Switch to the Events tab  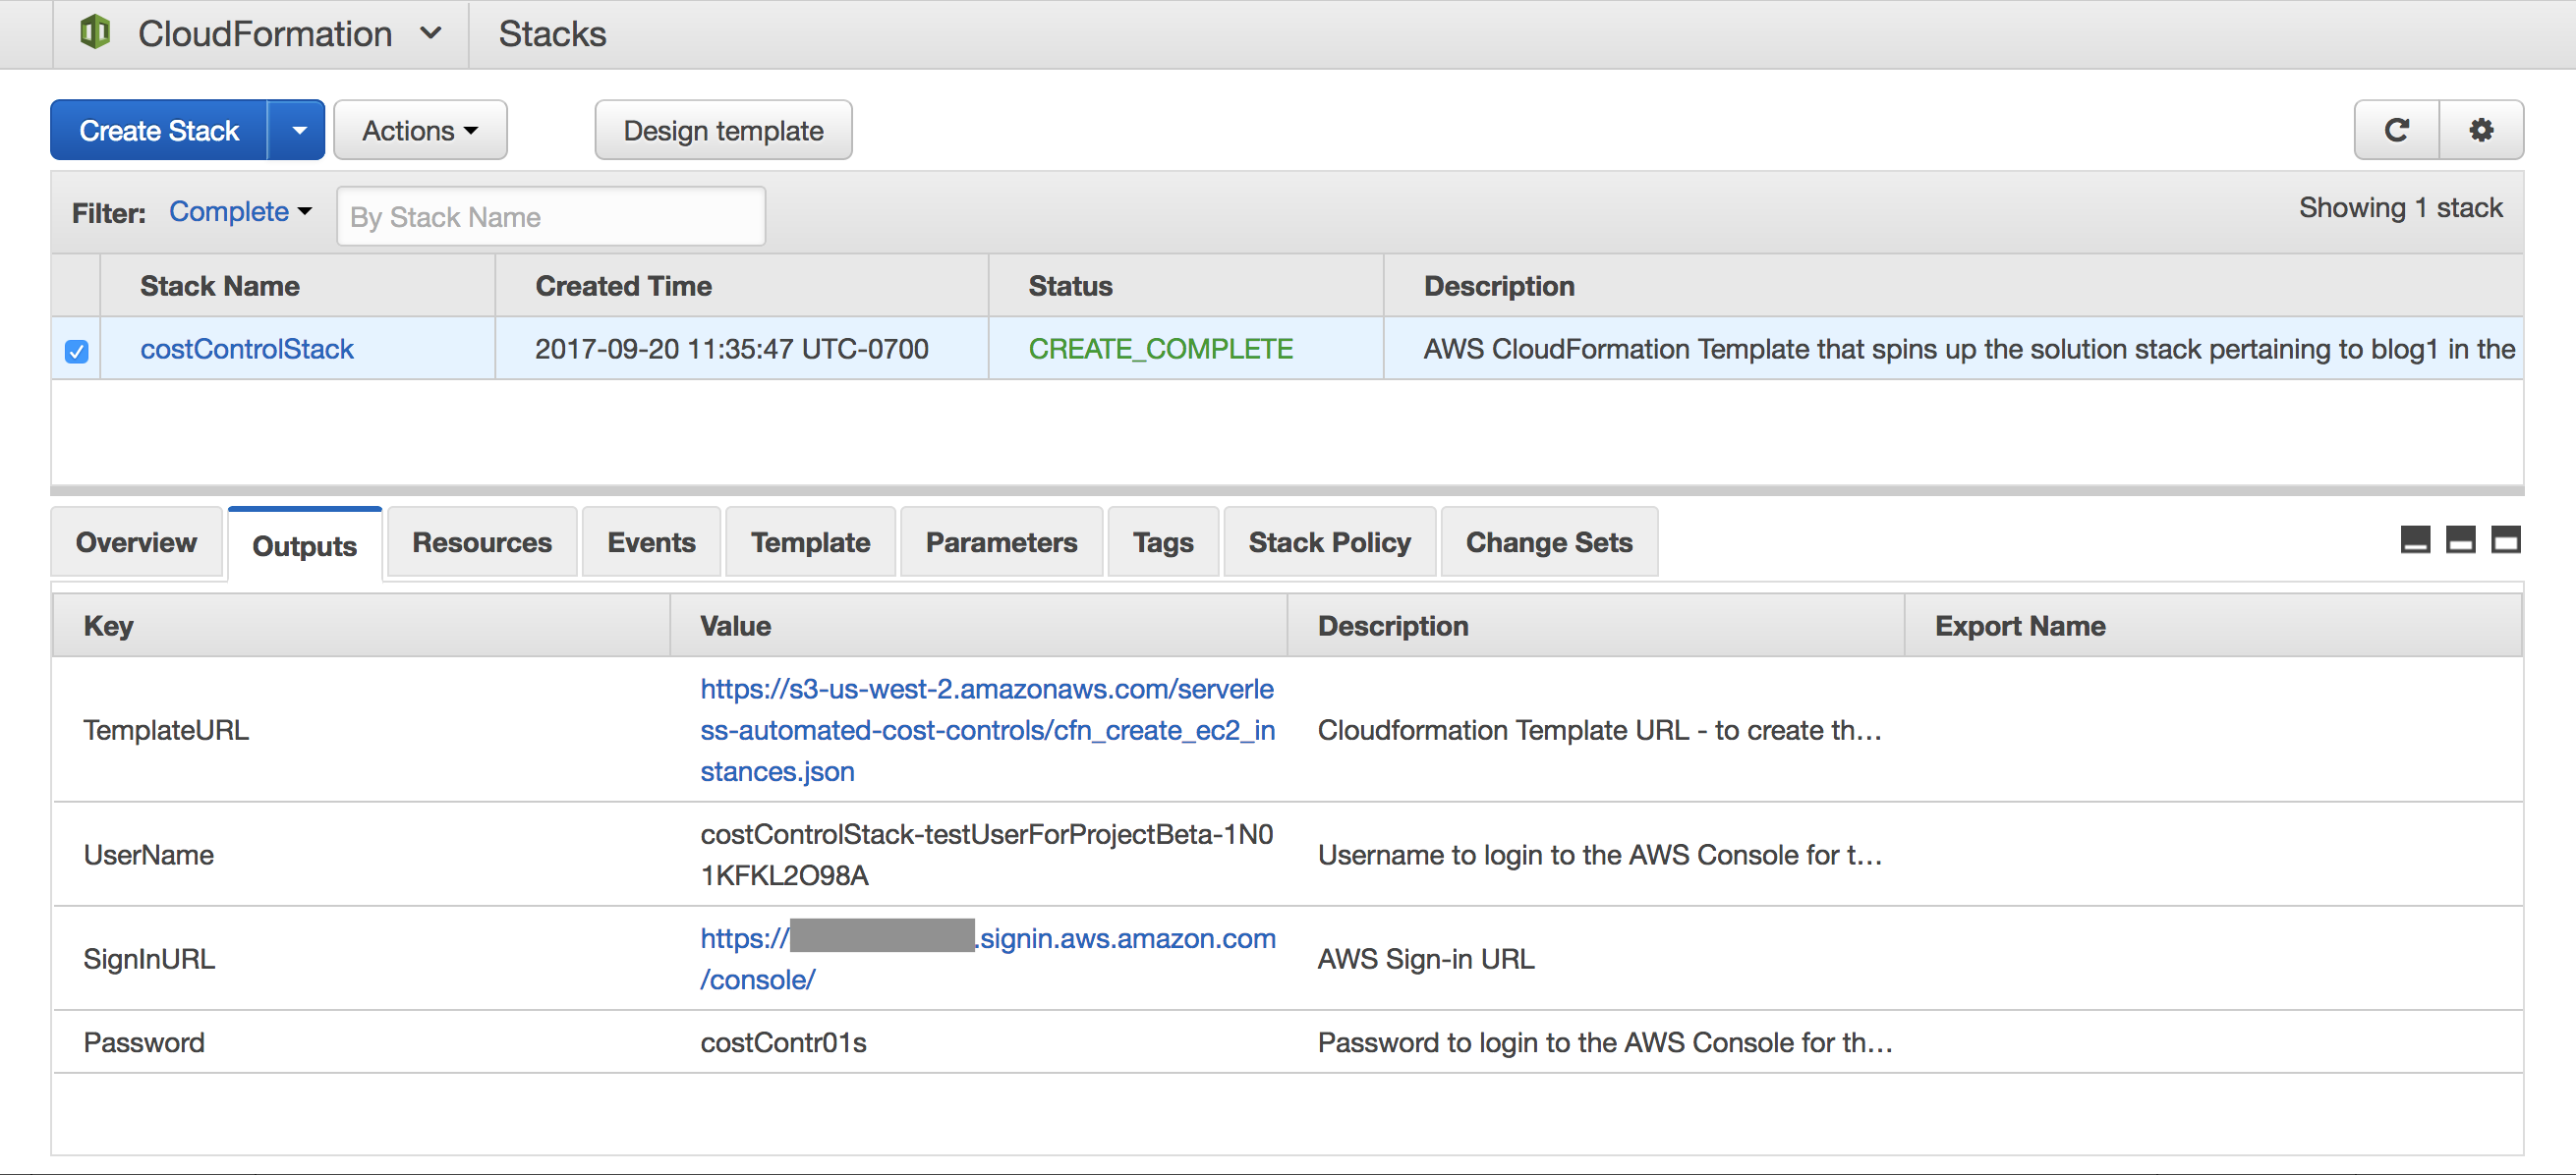click(x=651, y=542)
